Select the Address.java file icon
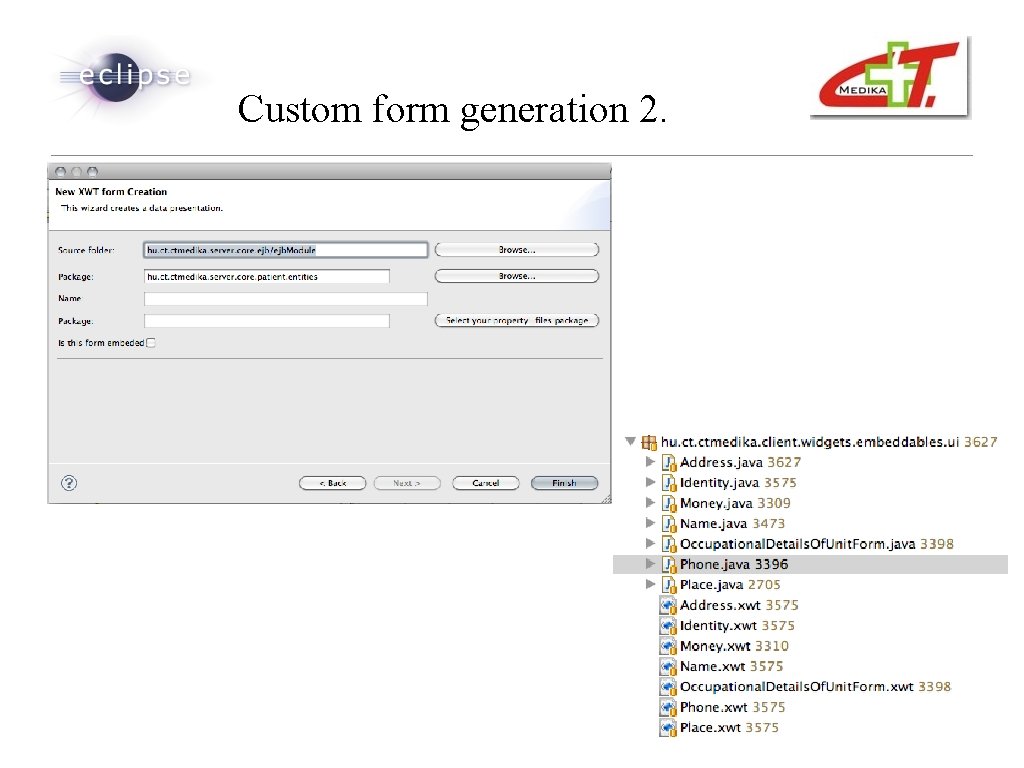 pos(669,462)
